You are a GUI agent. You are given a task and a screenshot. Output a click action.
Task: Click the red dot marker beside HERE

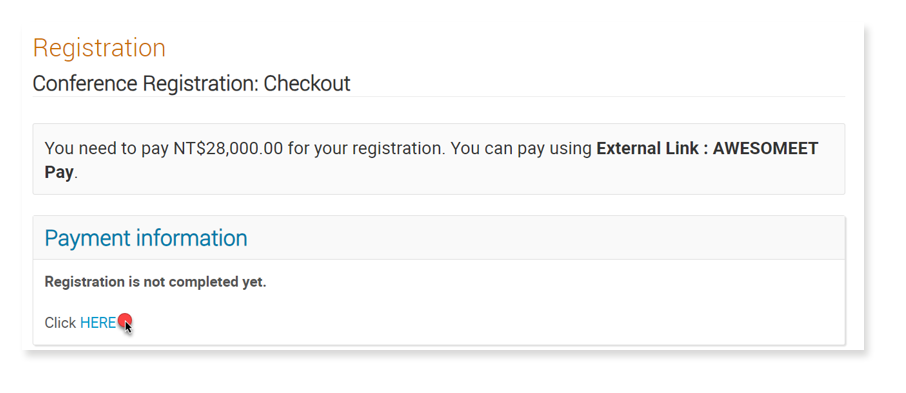pyautogui.click(x=125, y=321)
